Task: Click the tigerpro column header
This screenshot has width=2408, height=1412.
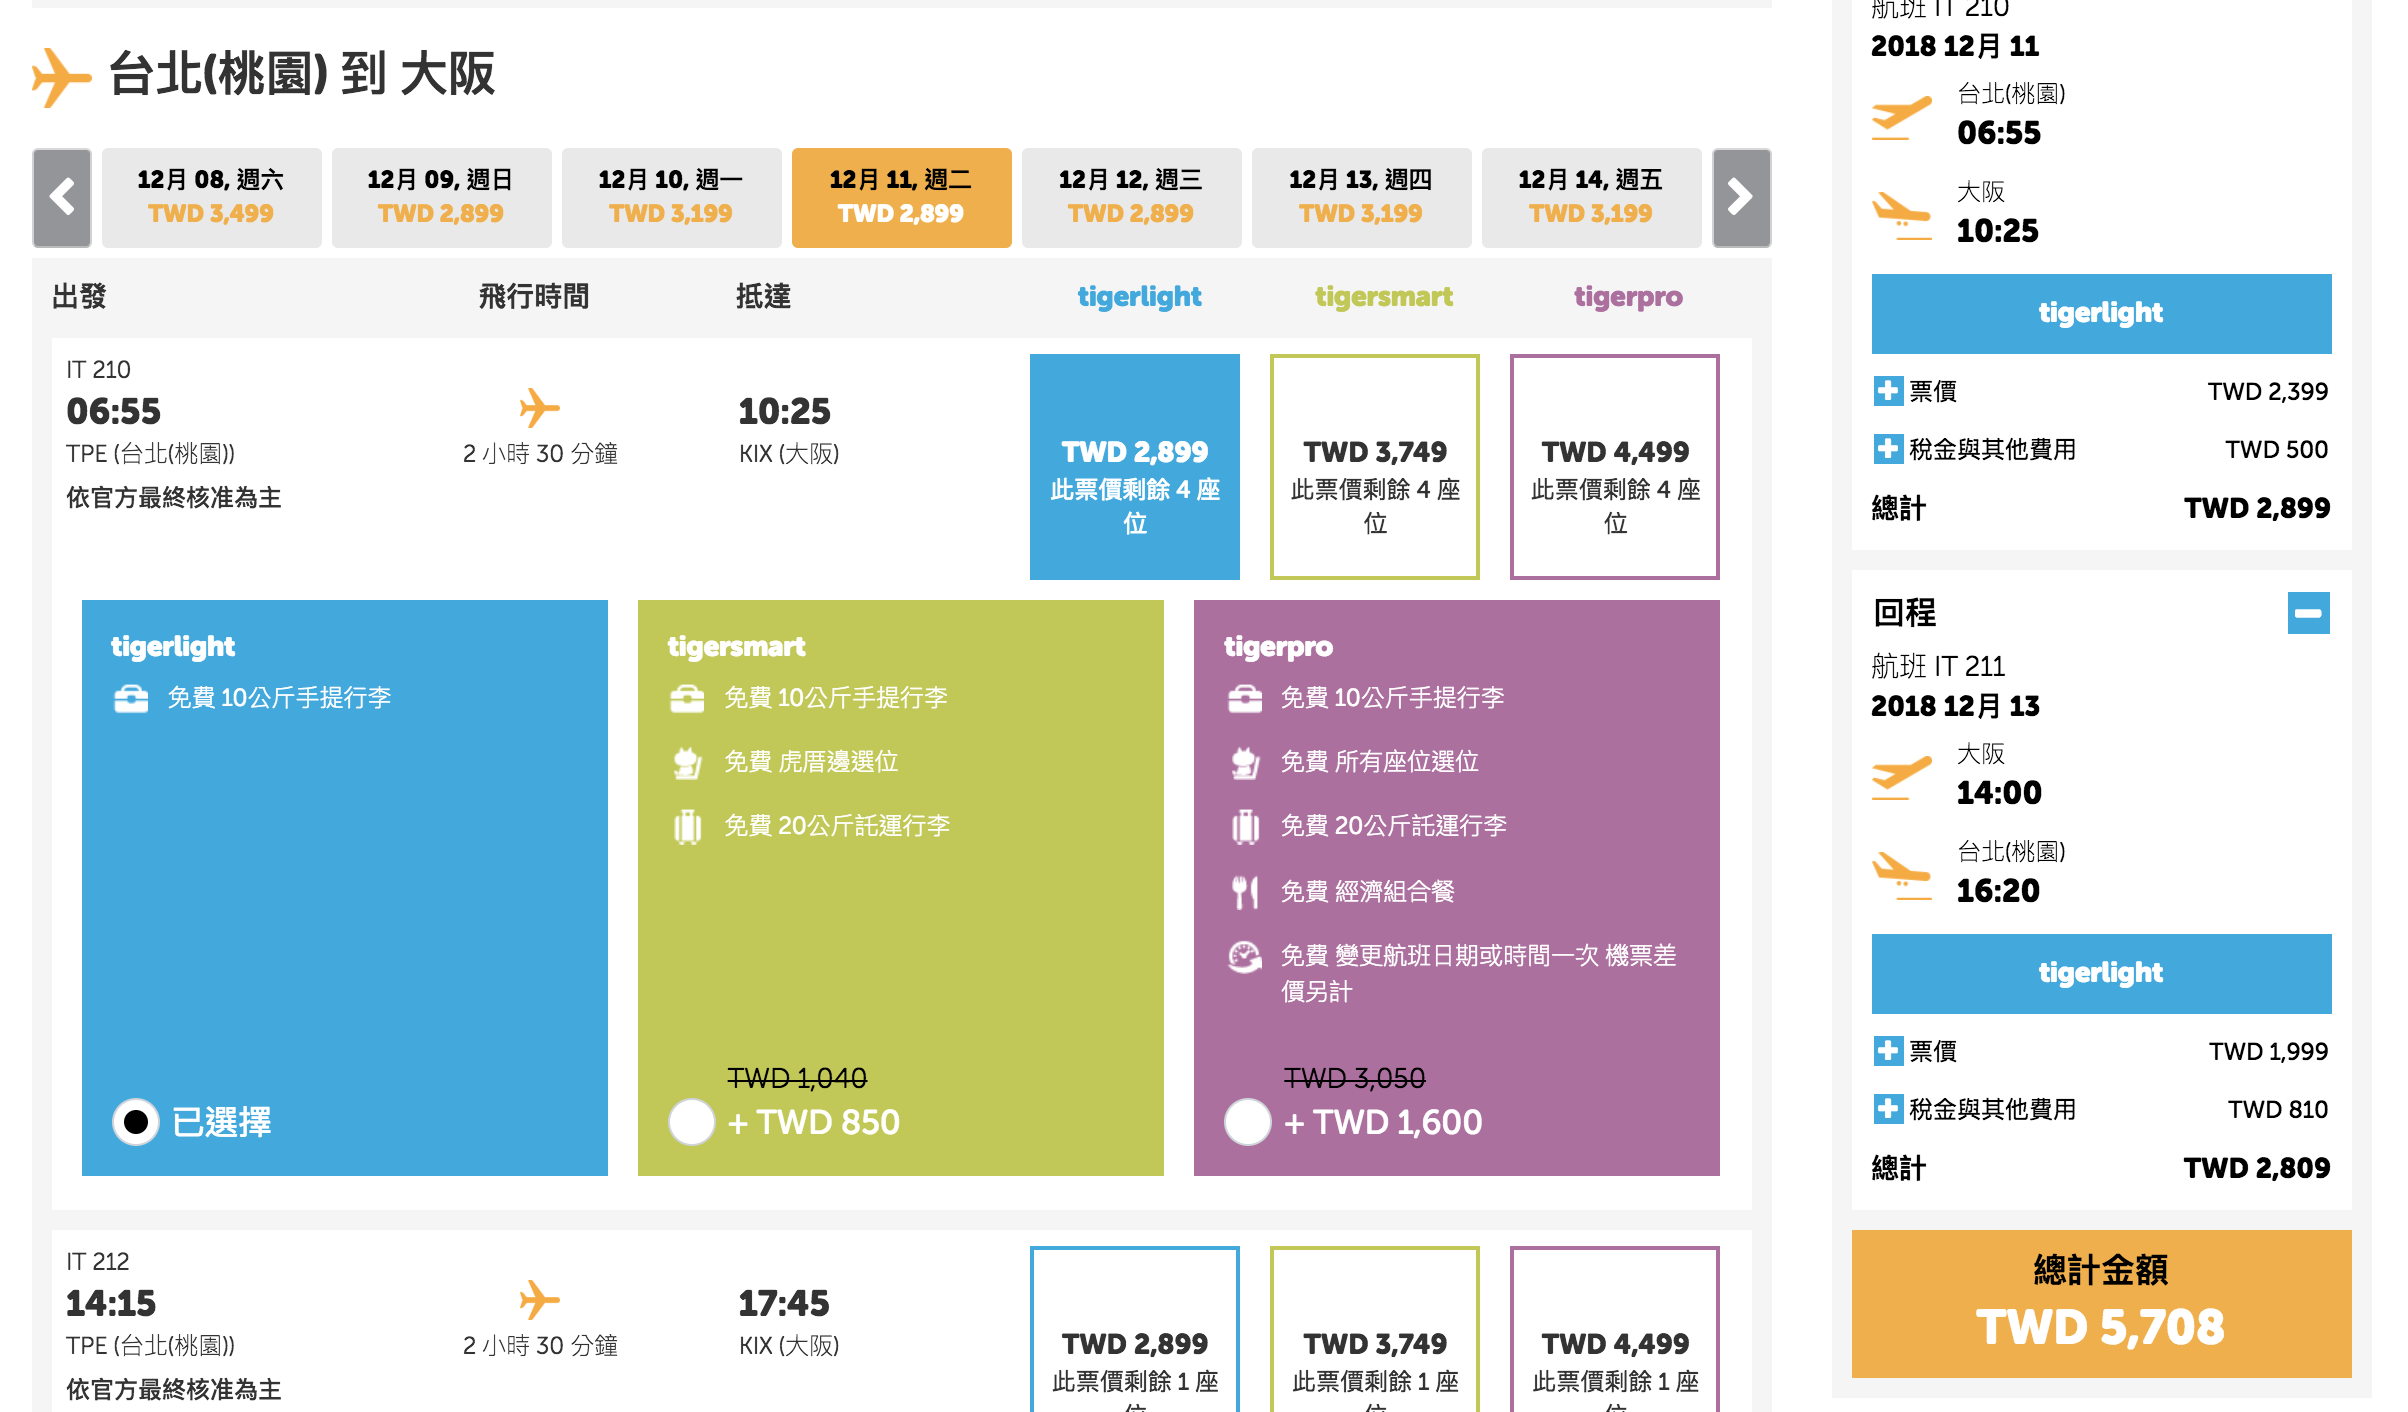Action: click(1628, 297)
